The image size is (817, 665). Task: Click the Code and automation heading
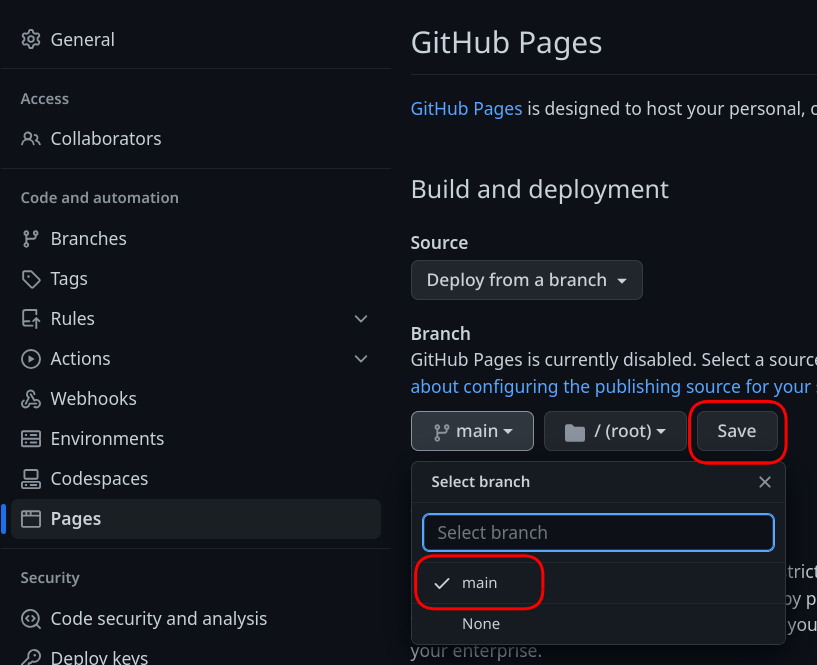100,198
